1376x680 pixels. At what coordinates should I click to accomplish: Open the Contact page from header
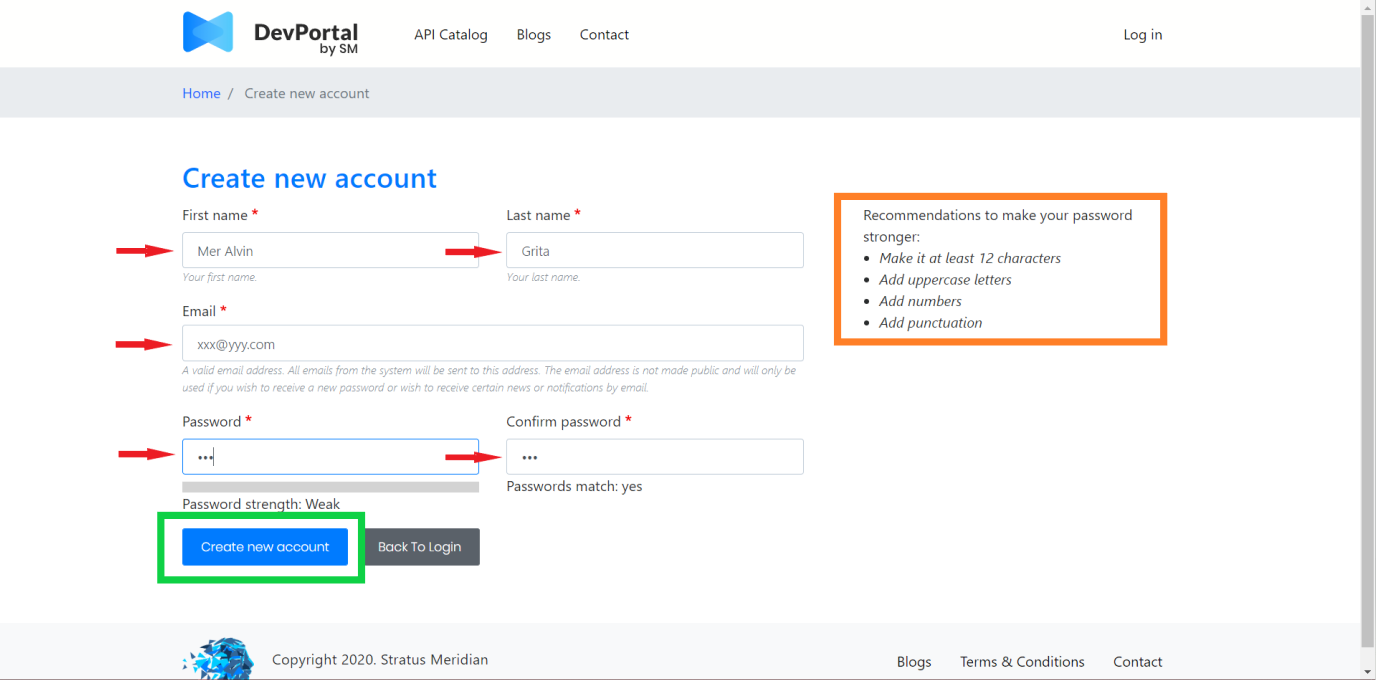tap(604, 35)
